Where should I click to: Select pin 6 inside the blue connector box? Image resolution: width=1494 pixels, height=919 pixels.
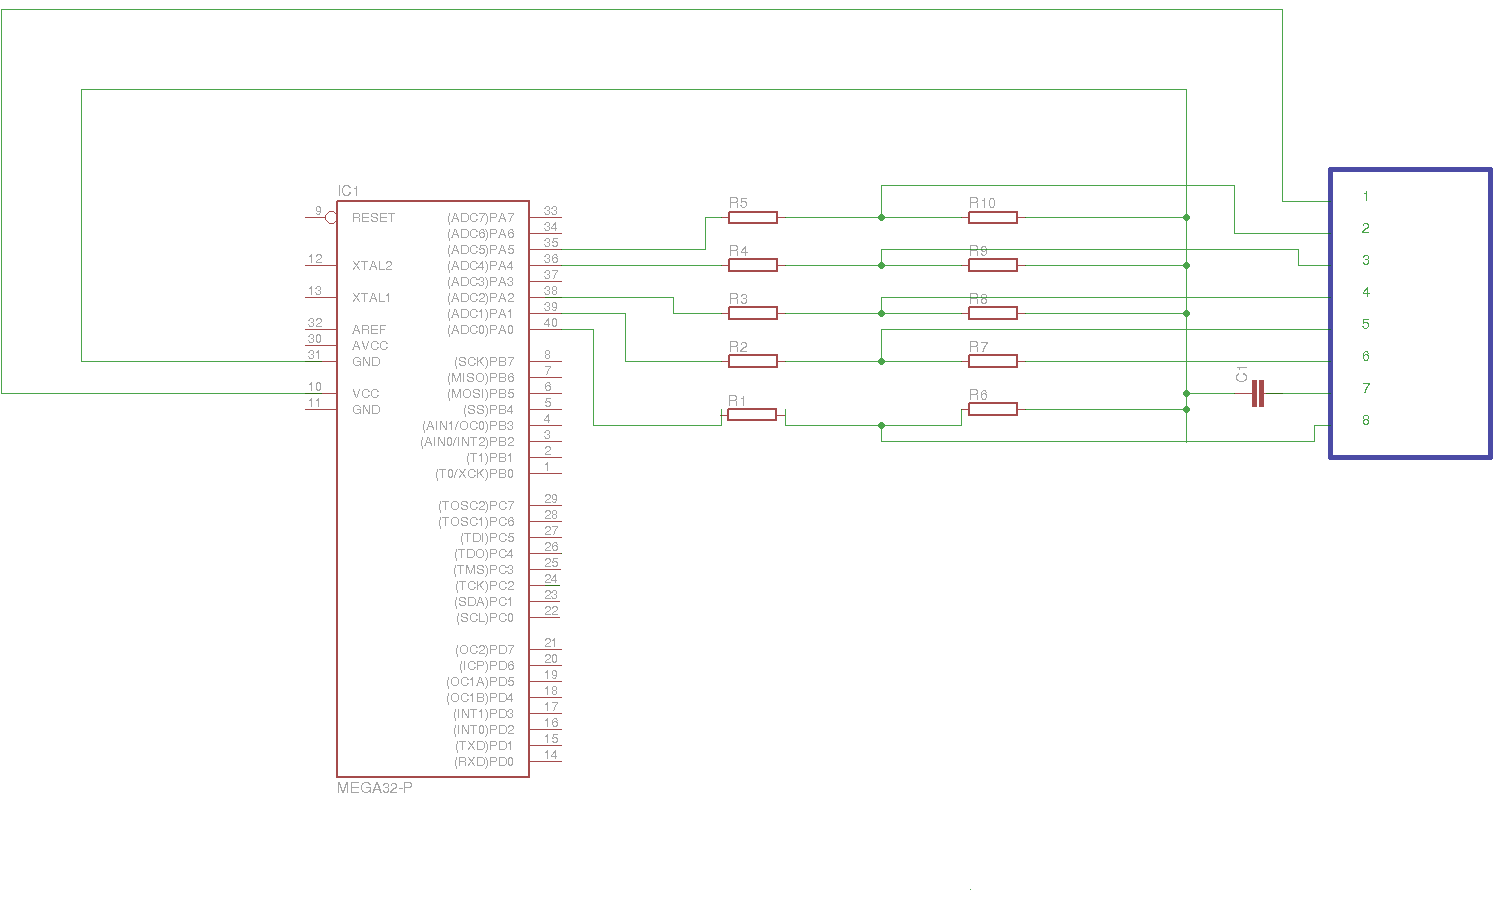tap(1366, 357)
